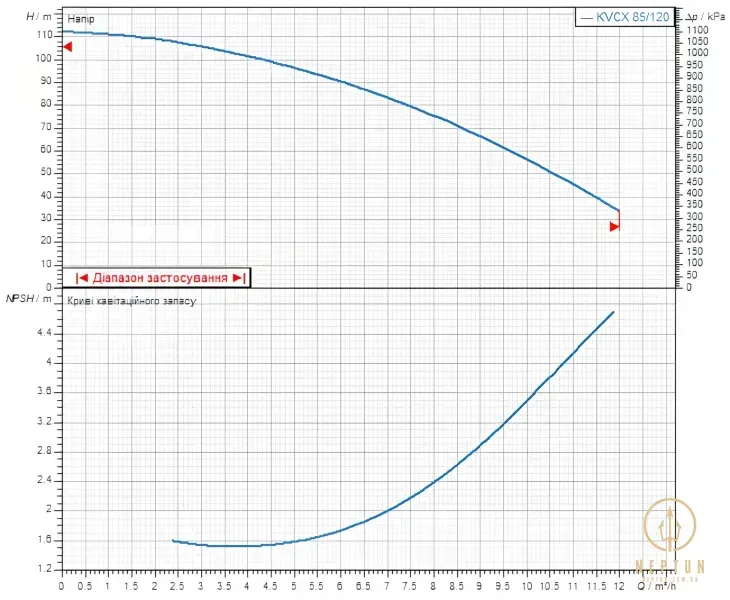Click the 1100 tick on kPa axis
The height and width of the screenshot is (600, 730).
(x=697, y=30)
